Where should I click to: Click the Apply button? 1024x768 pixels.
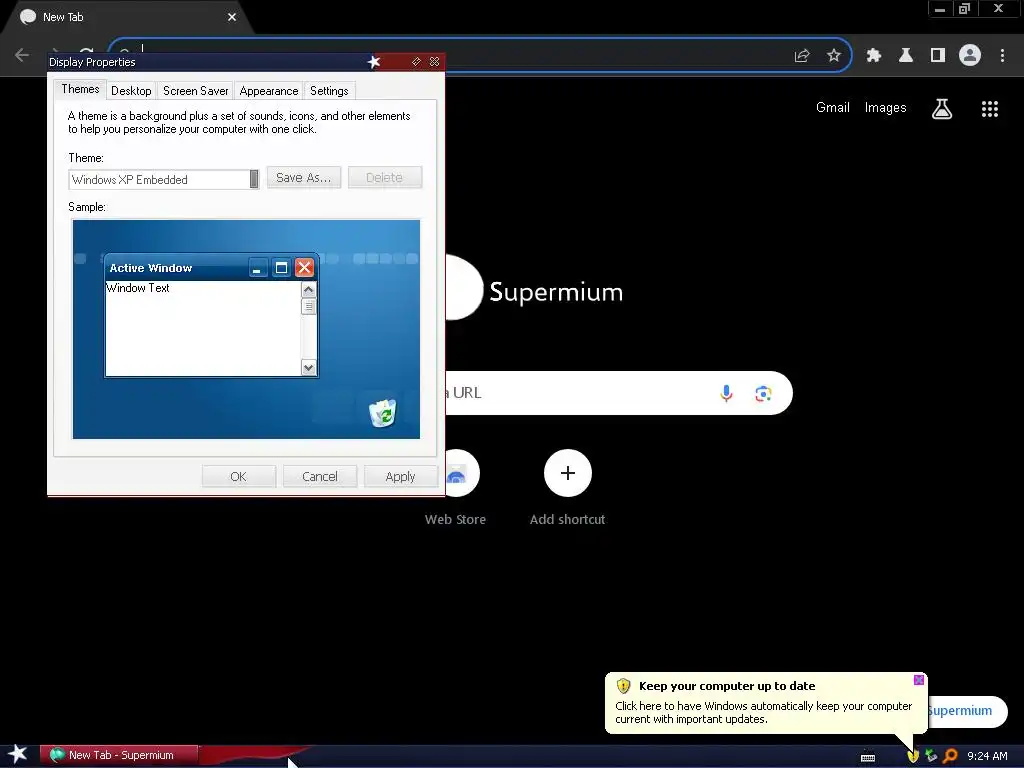click(400, 477)
